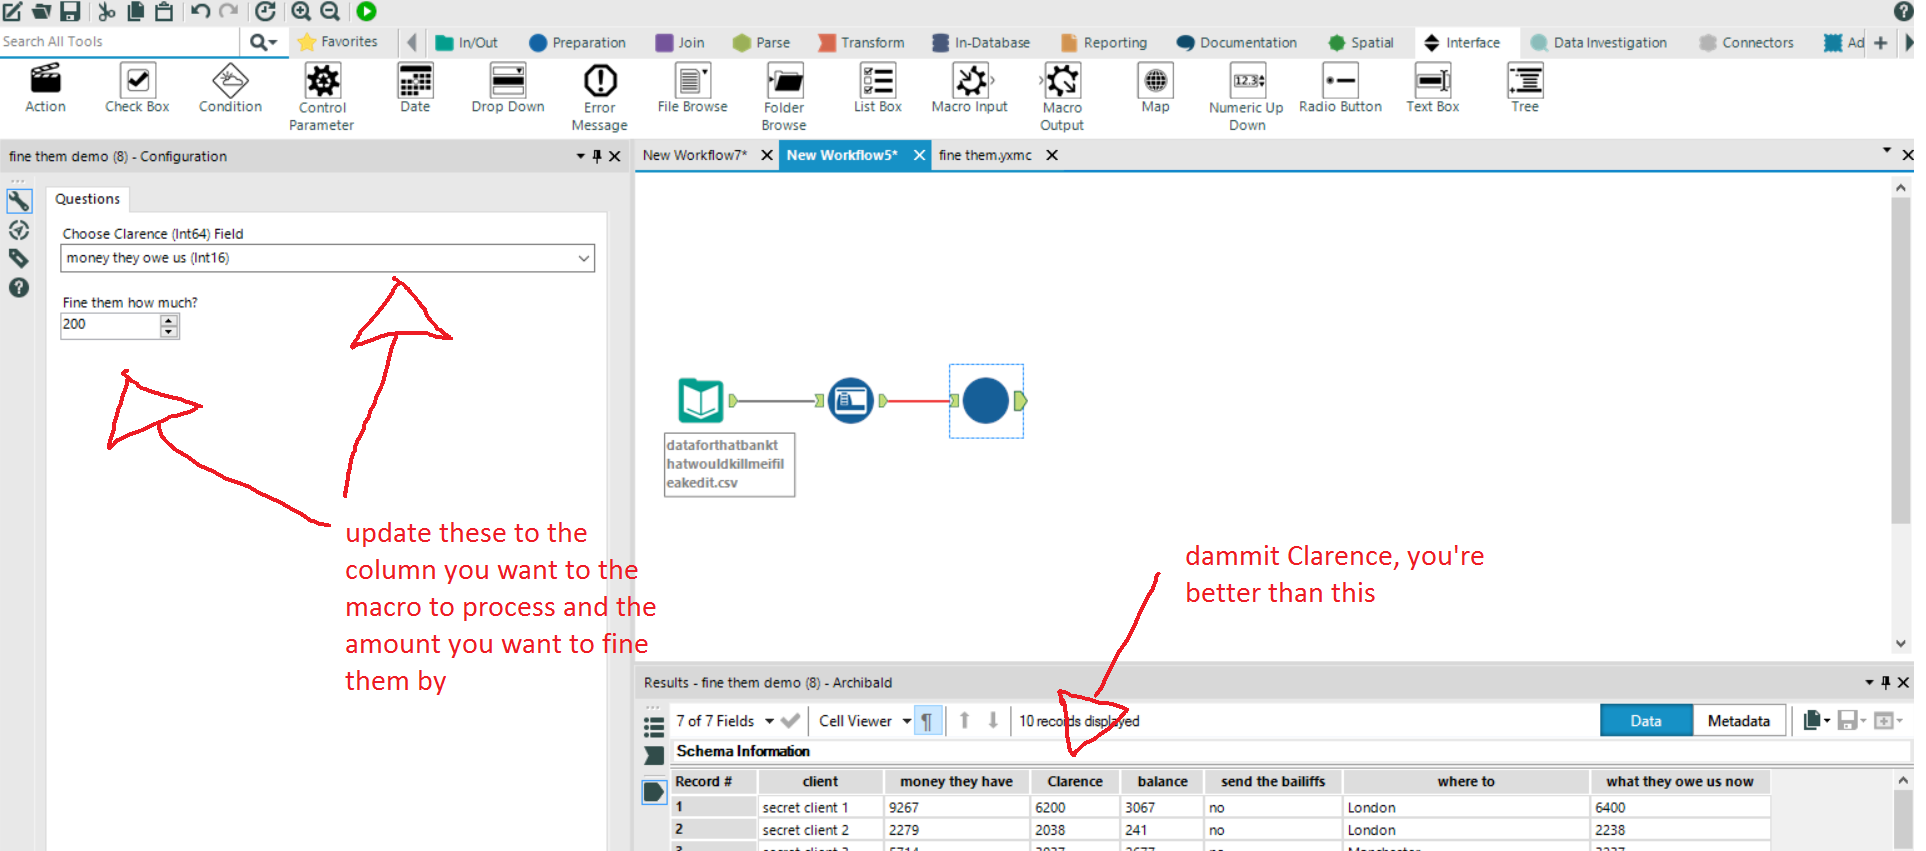Select the Drop Down interface tool
The image size is (1926, 851).
[x=508, y=89]
